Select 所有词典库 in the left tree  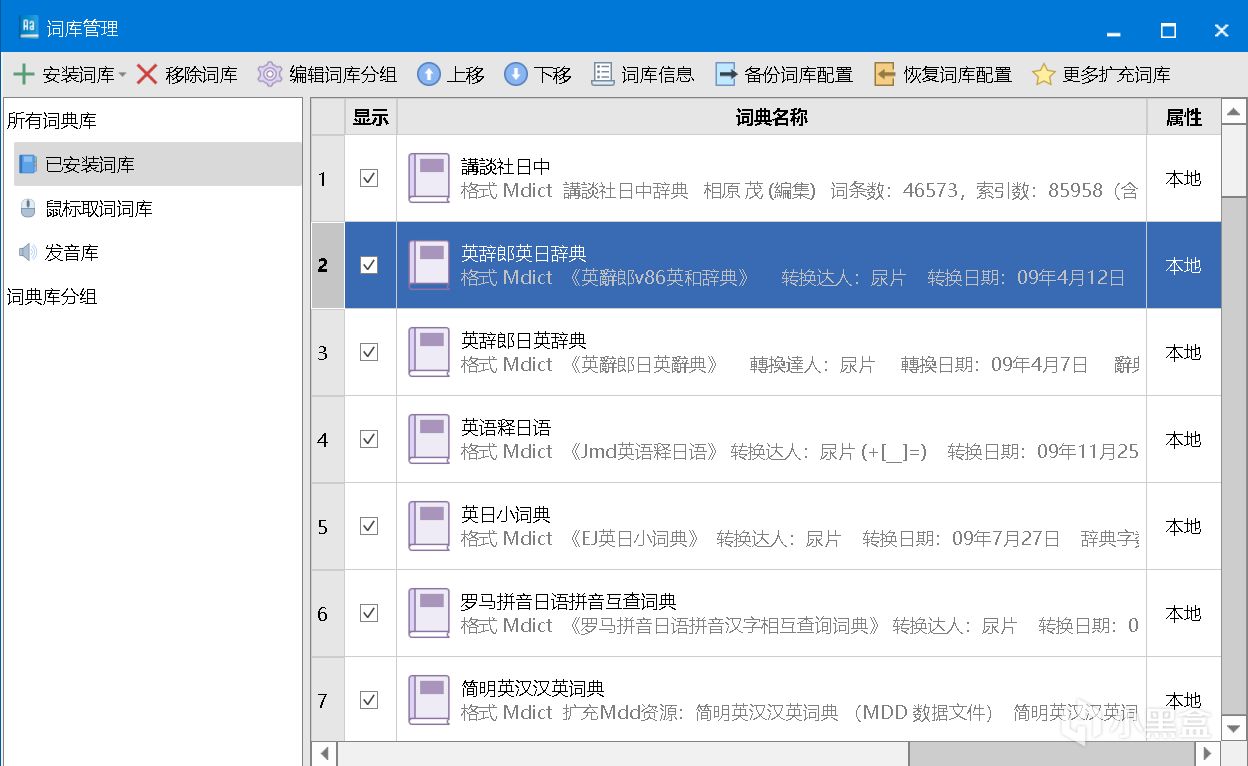coord(52,121)
